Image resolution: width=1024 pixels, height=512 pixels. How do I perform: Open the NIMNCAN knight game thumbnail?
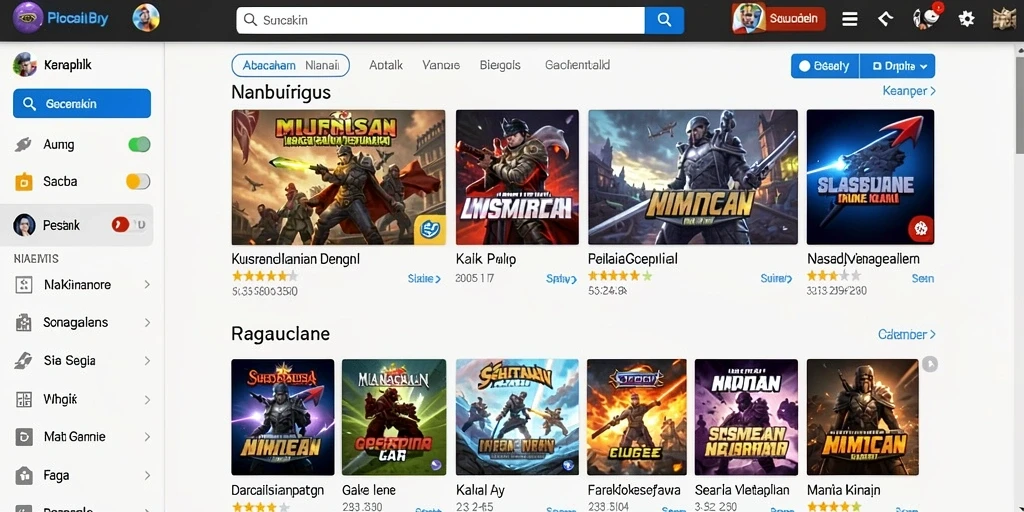[693, 177]
